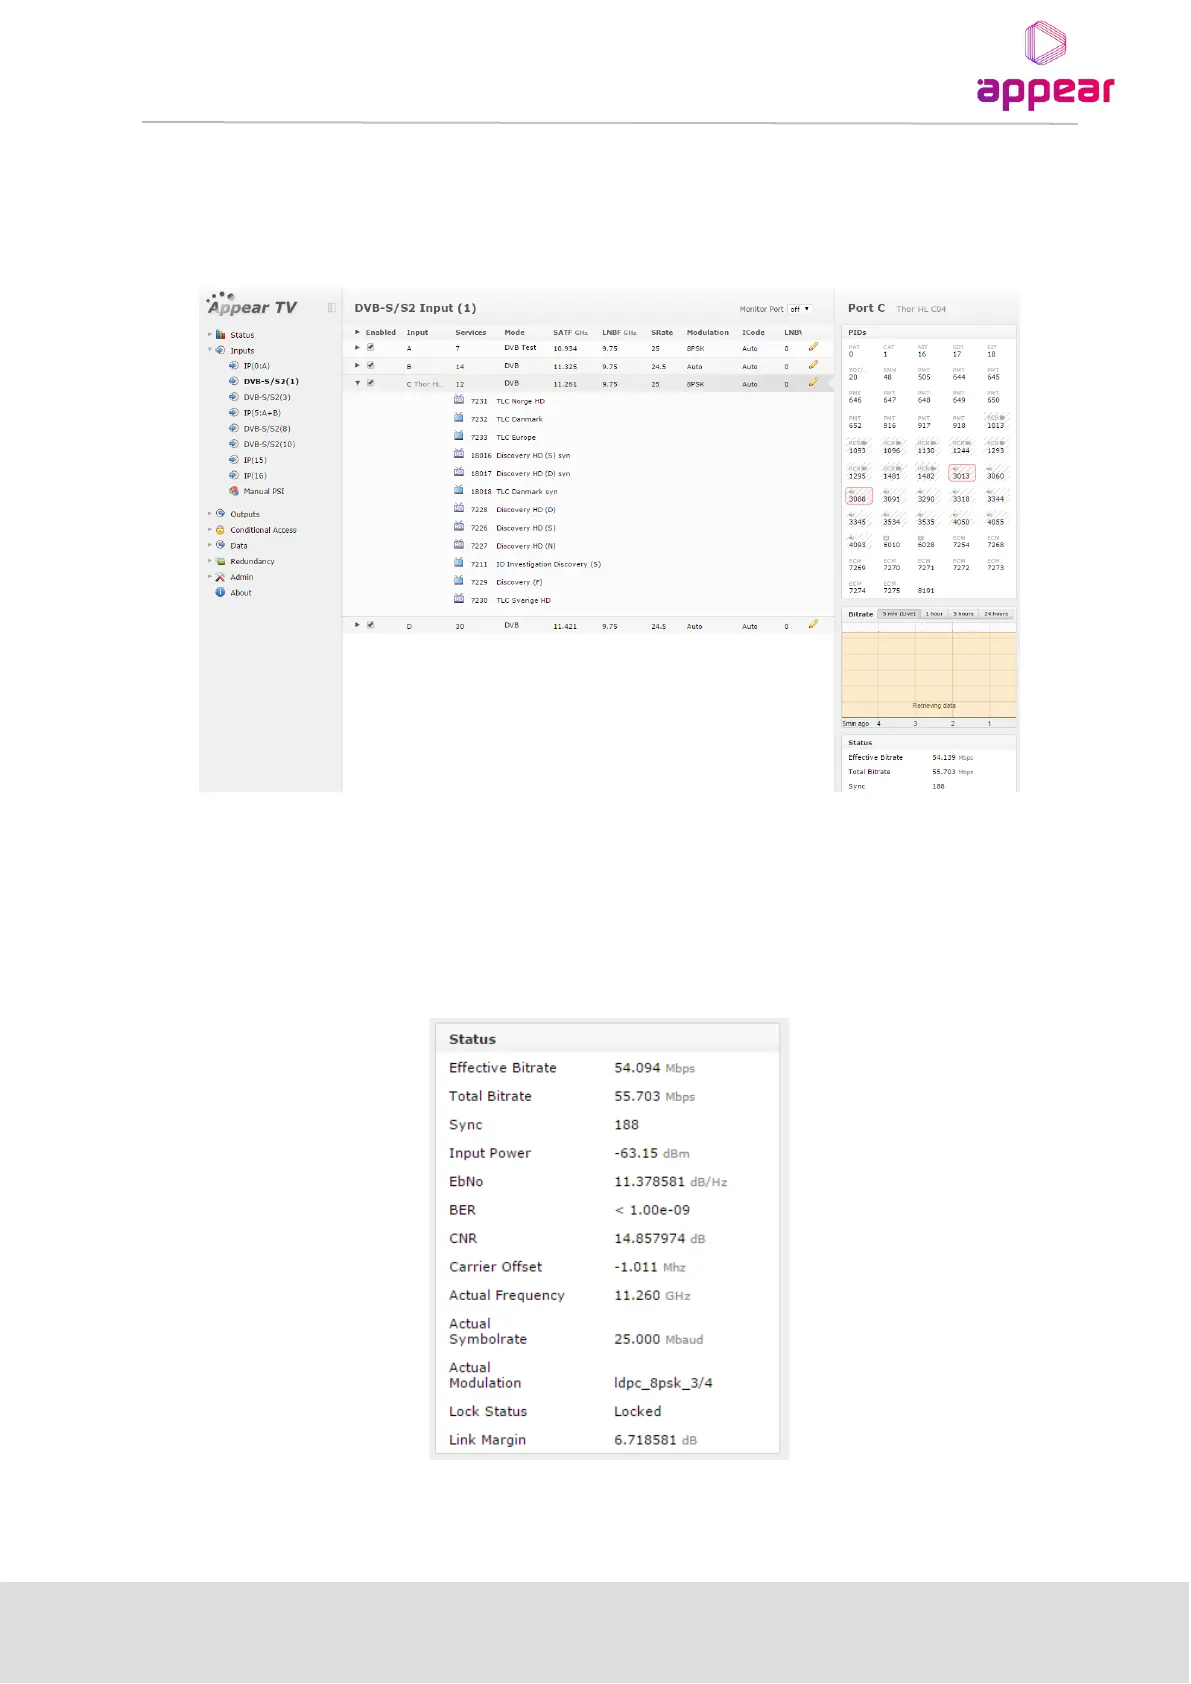The width and height of the screenshot is (1191, 1684).
Task: Collapse input row C Thor
Action: coord(357,383)
